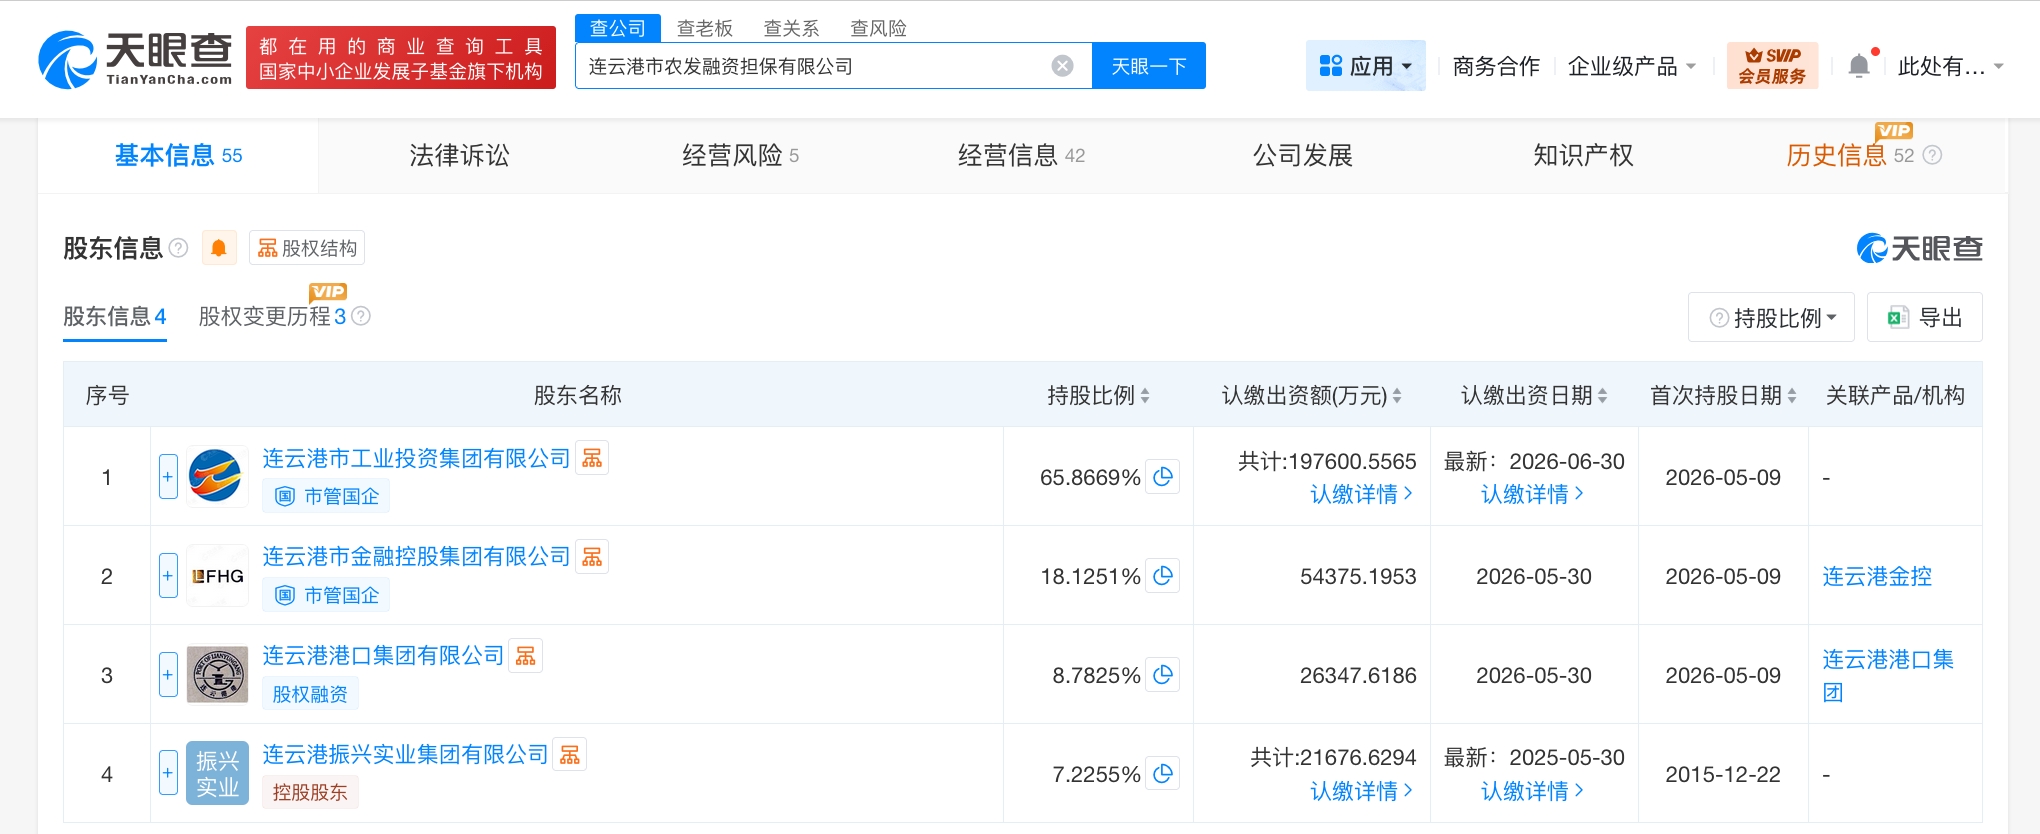Open the 基本信息 tab
Screen dimensions: 2040x834
pos(178,155)
